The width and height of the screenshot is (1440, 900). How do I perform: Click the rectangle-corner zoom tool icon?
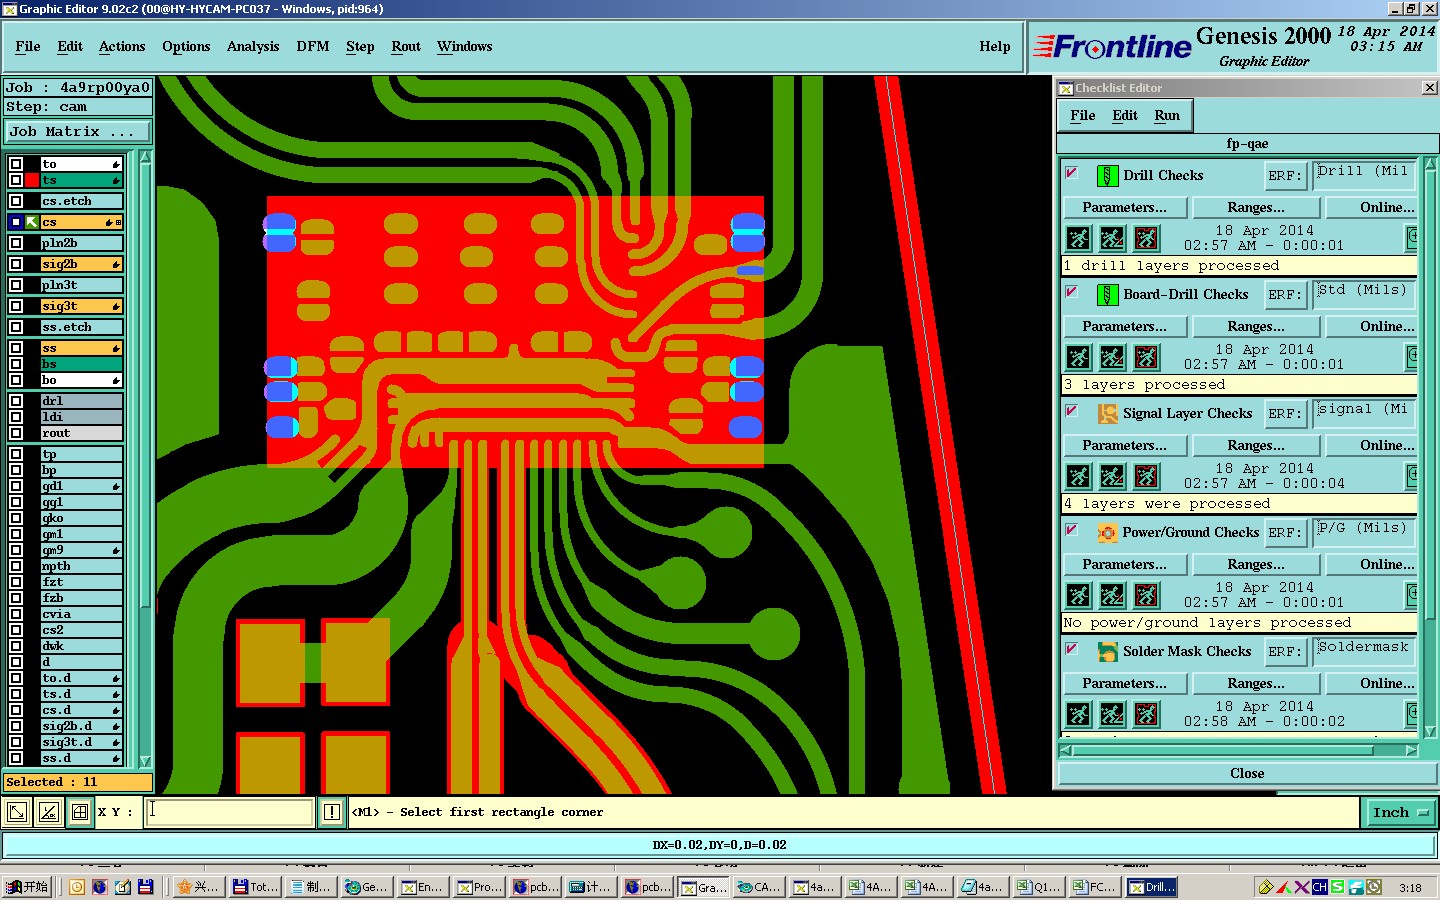[x=17, y=812]
